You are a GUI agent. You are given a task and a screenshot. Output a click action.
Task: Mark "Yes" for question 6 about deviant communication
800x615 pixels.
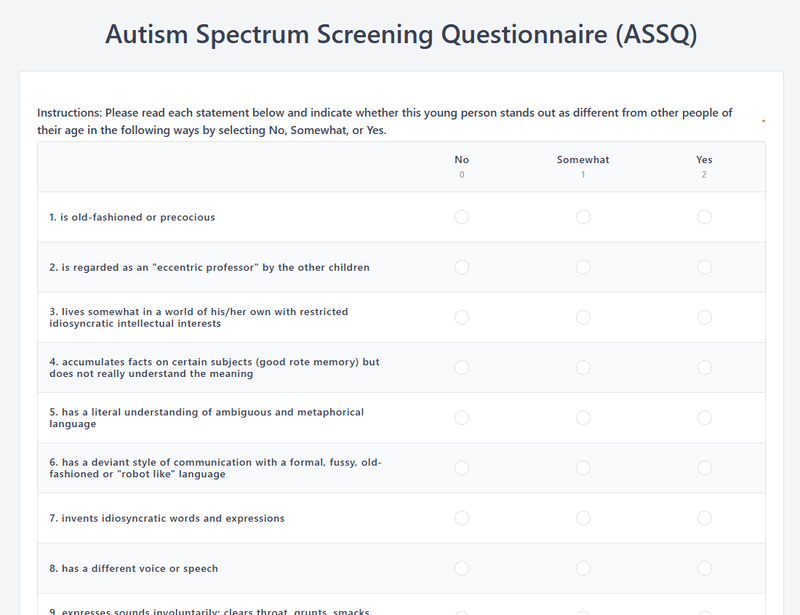click(x=704, y=468)
